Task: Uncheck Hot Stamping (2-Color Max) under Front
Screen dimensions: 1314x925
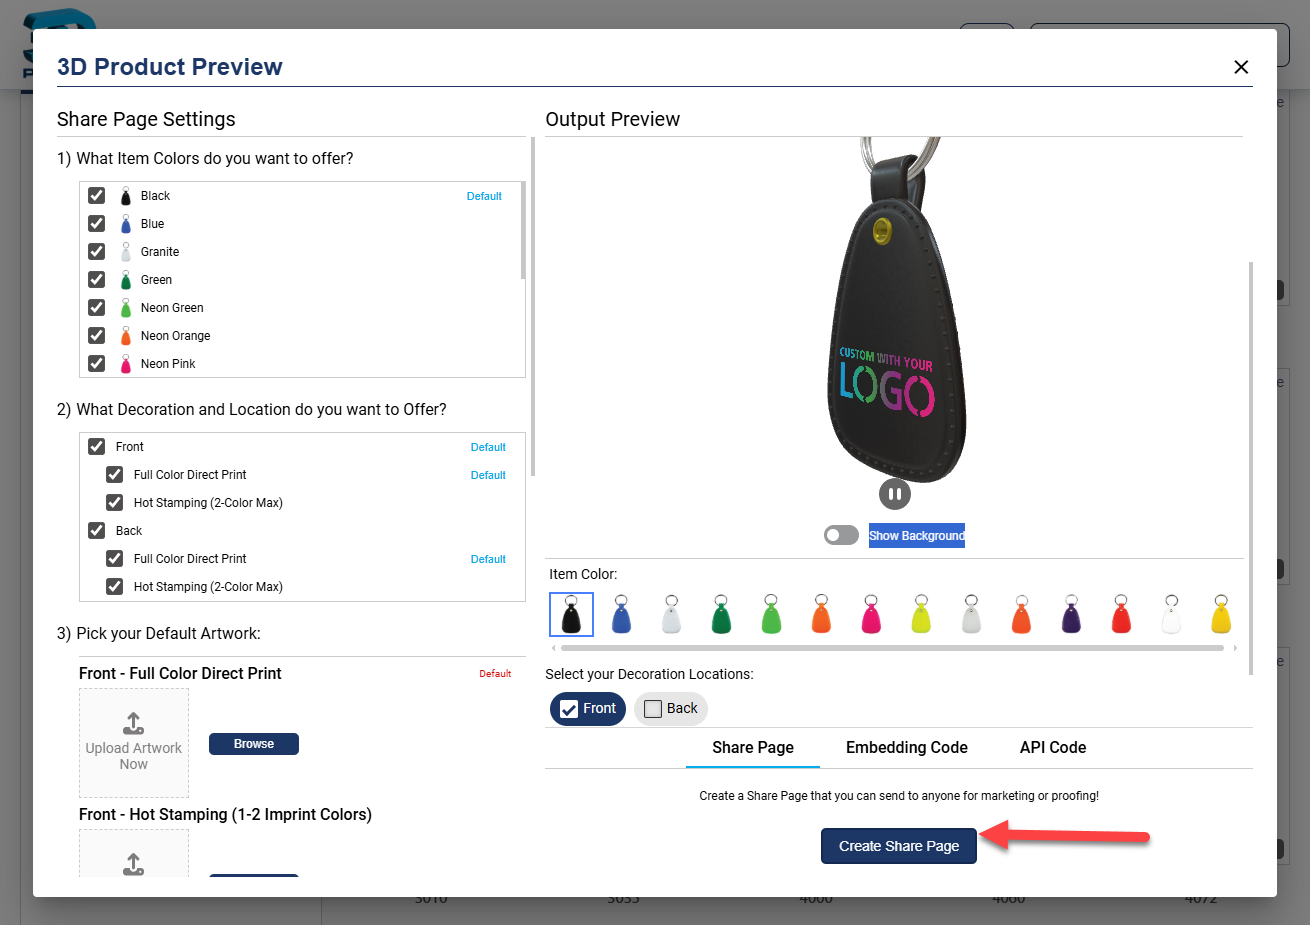Action: pos(115,503)
